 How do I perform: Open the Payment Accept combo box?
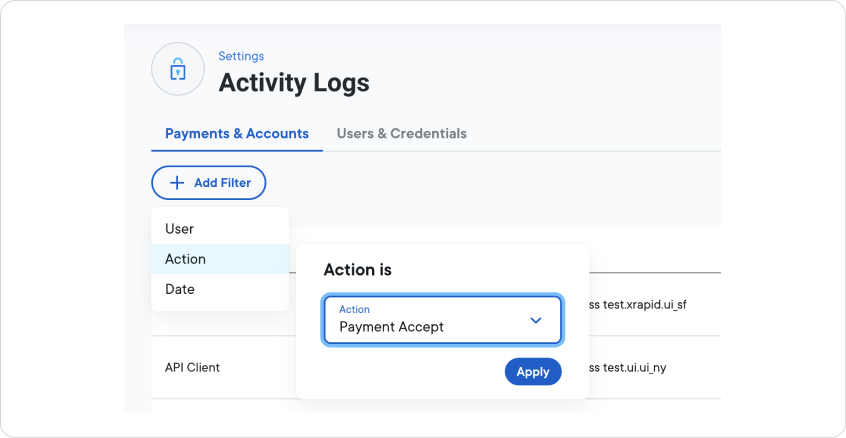[x=430, y=320]
